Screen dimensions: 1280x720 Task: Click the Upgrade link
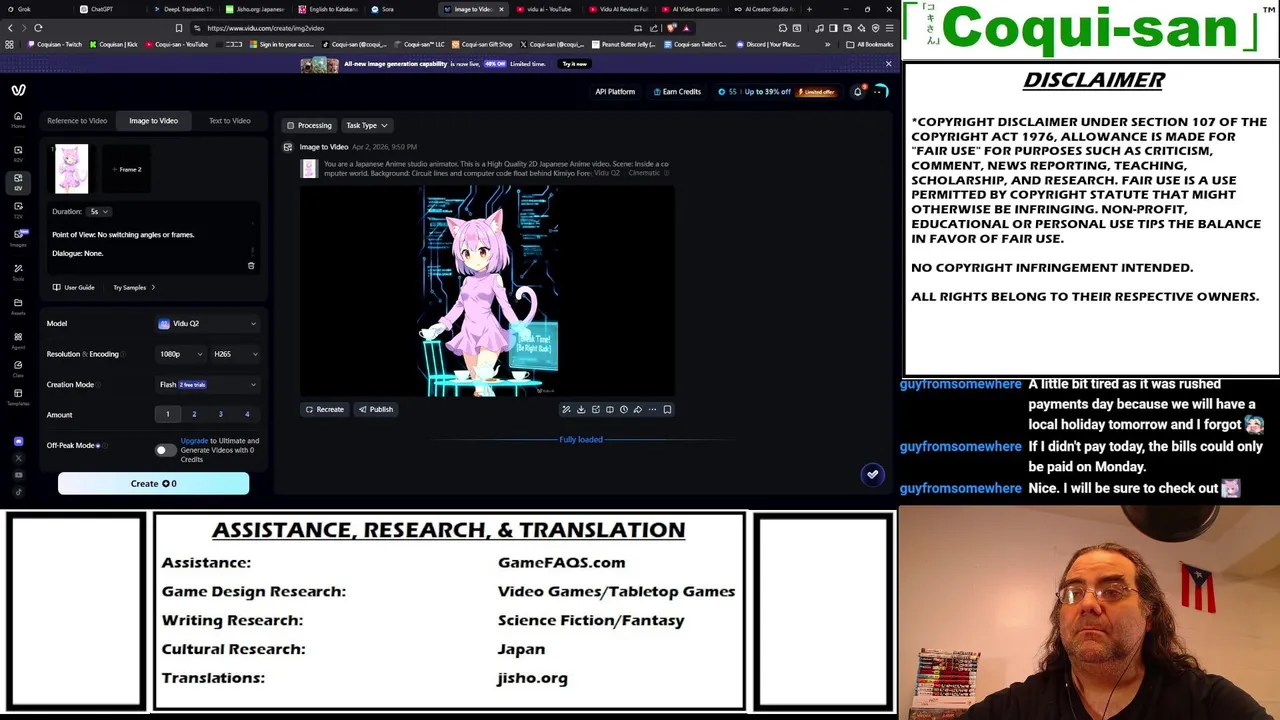(194, 441)
